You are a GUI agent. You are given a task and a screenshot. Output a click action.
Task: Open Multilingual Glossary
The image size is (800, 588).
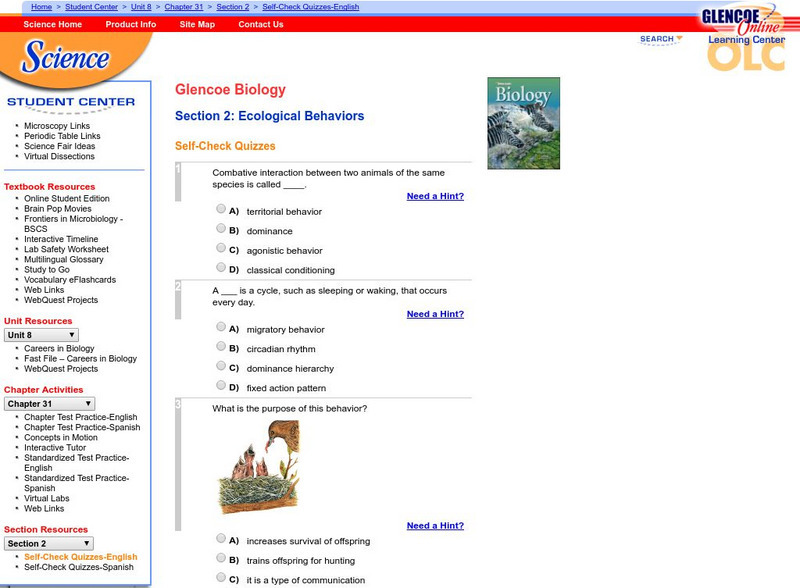point(64,259)
